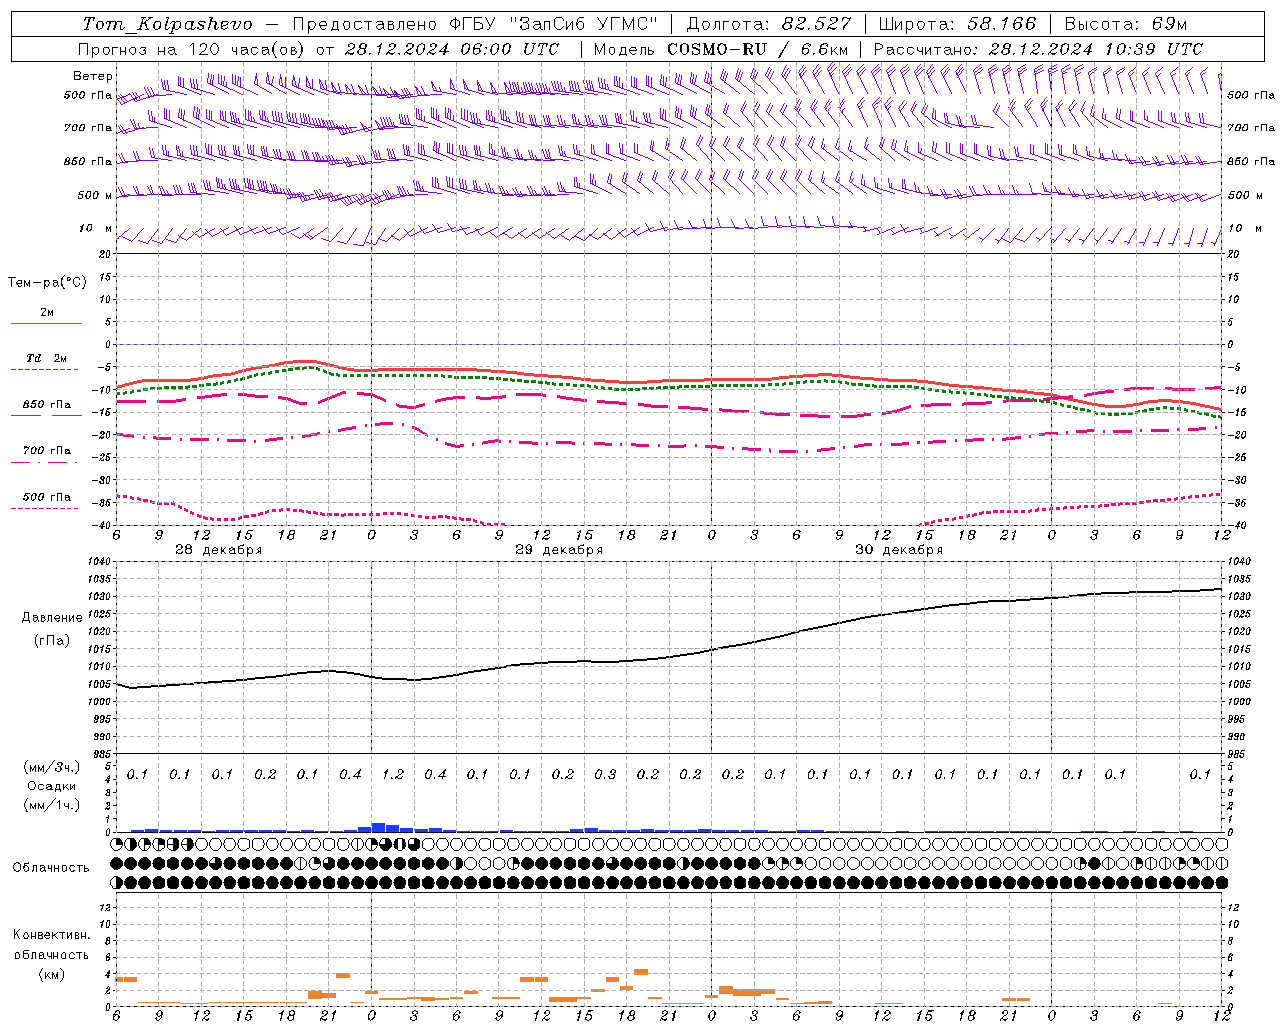Click the station name Tom_Kolpashevo
Viewport: 1280px width, 1024px height.
pos(167,23)
